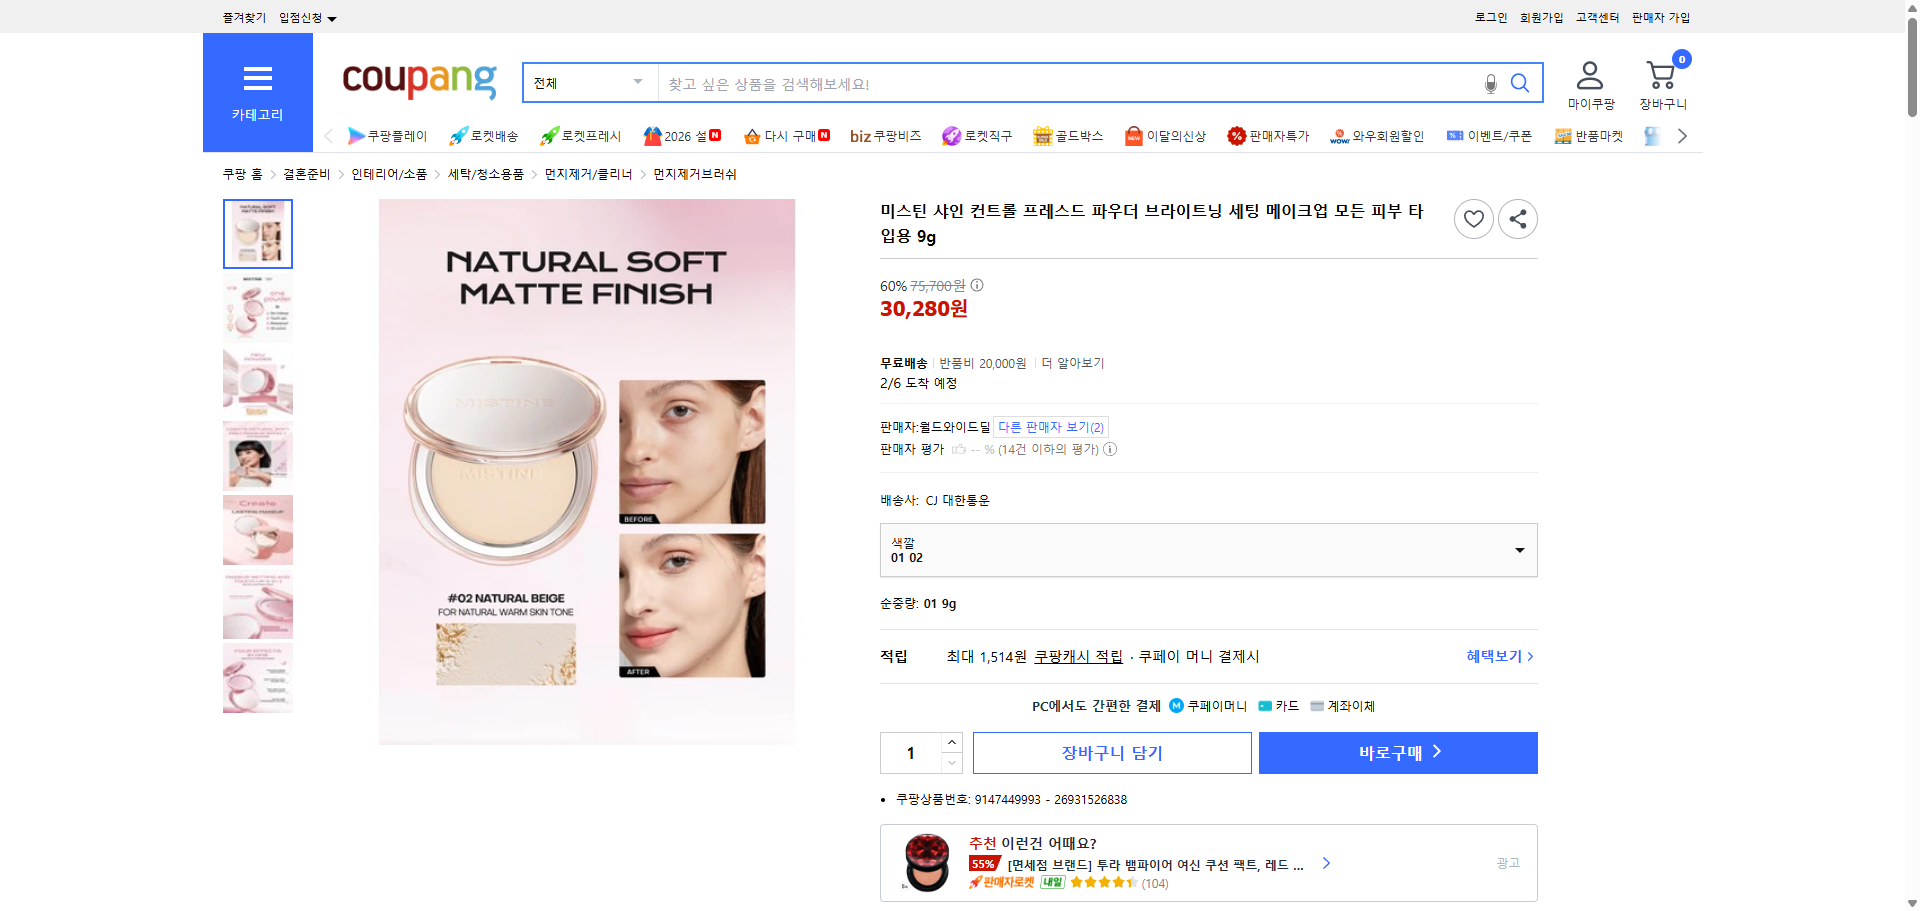Click the voice search microphone icon

pyautogui.click(x=1489, y=83)
